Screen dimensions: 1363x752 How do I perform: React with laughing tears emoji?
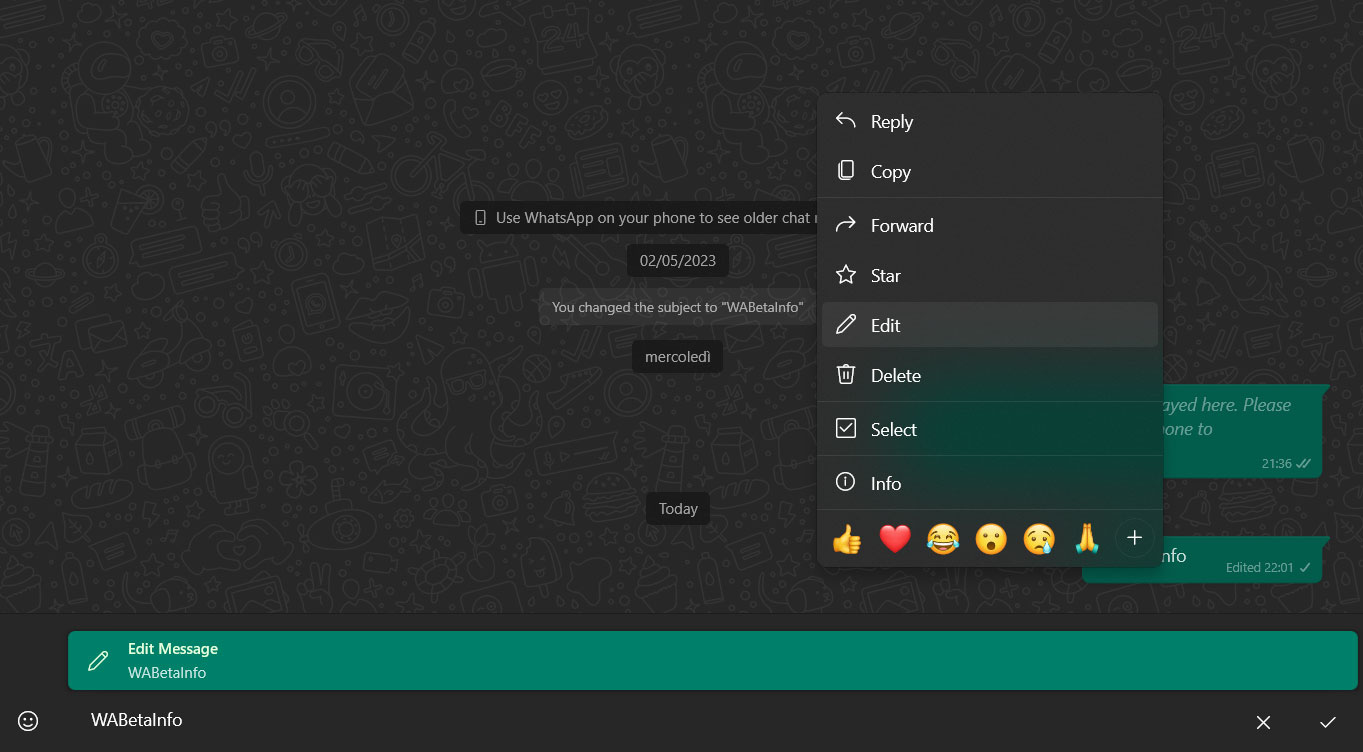click(943, 540)
